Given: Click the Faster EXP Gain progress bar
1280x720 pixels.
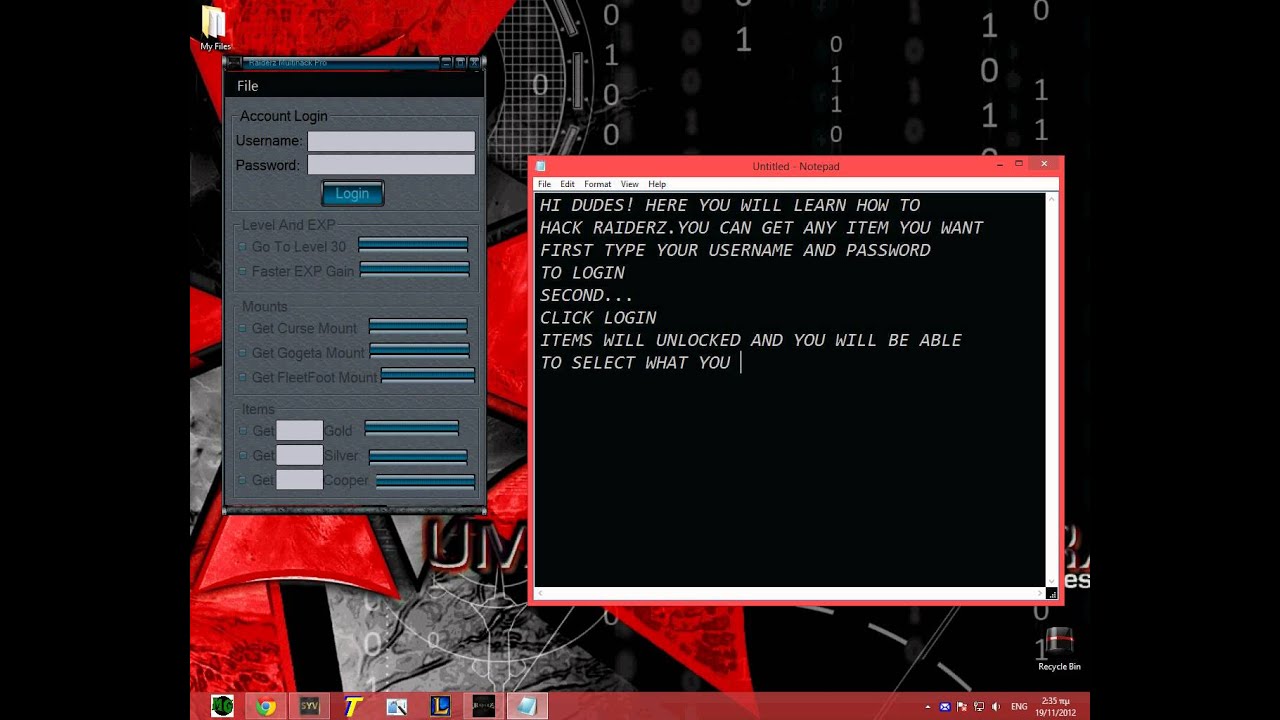Looking at the screenshot, I should [414, 269].
